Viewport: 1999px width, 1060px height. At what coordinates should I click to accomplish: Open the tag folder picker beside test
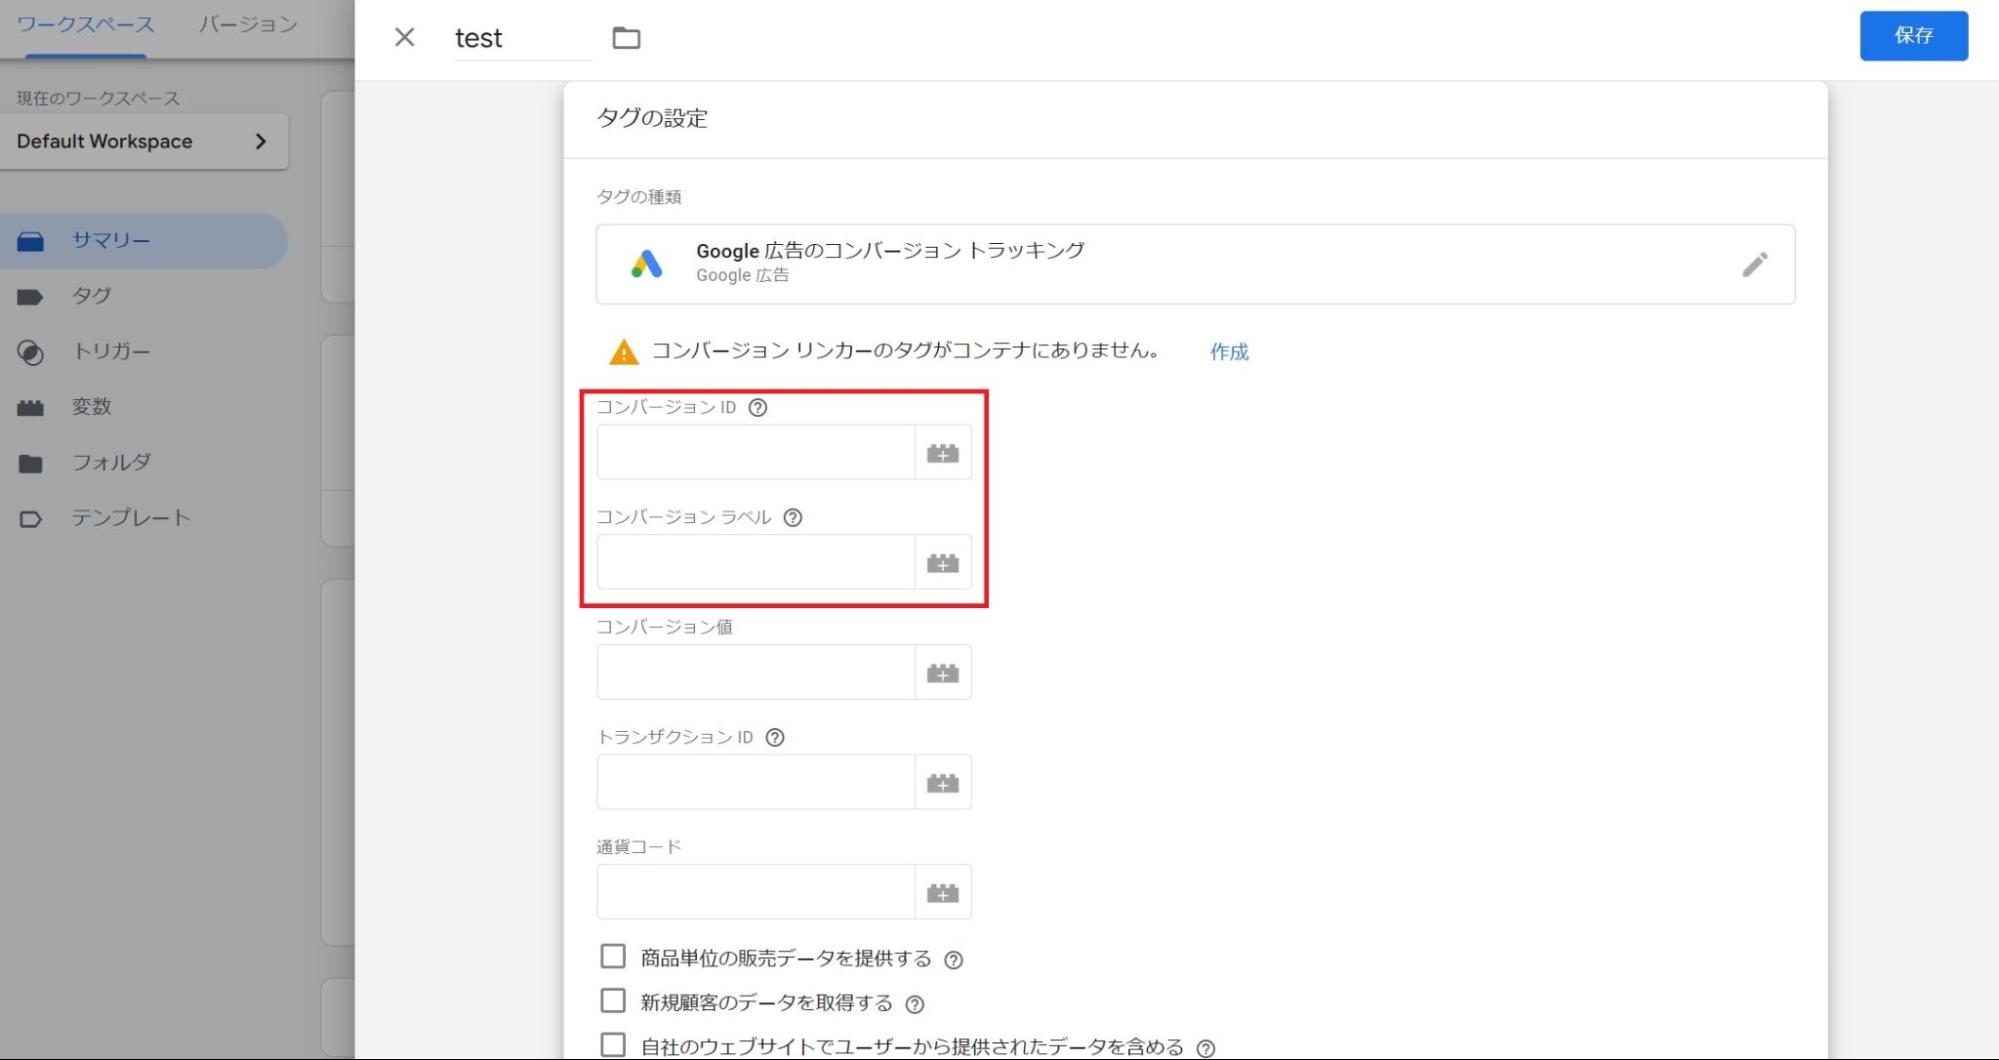coord(625,37)
